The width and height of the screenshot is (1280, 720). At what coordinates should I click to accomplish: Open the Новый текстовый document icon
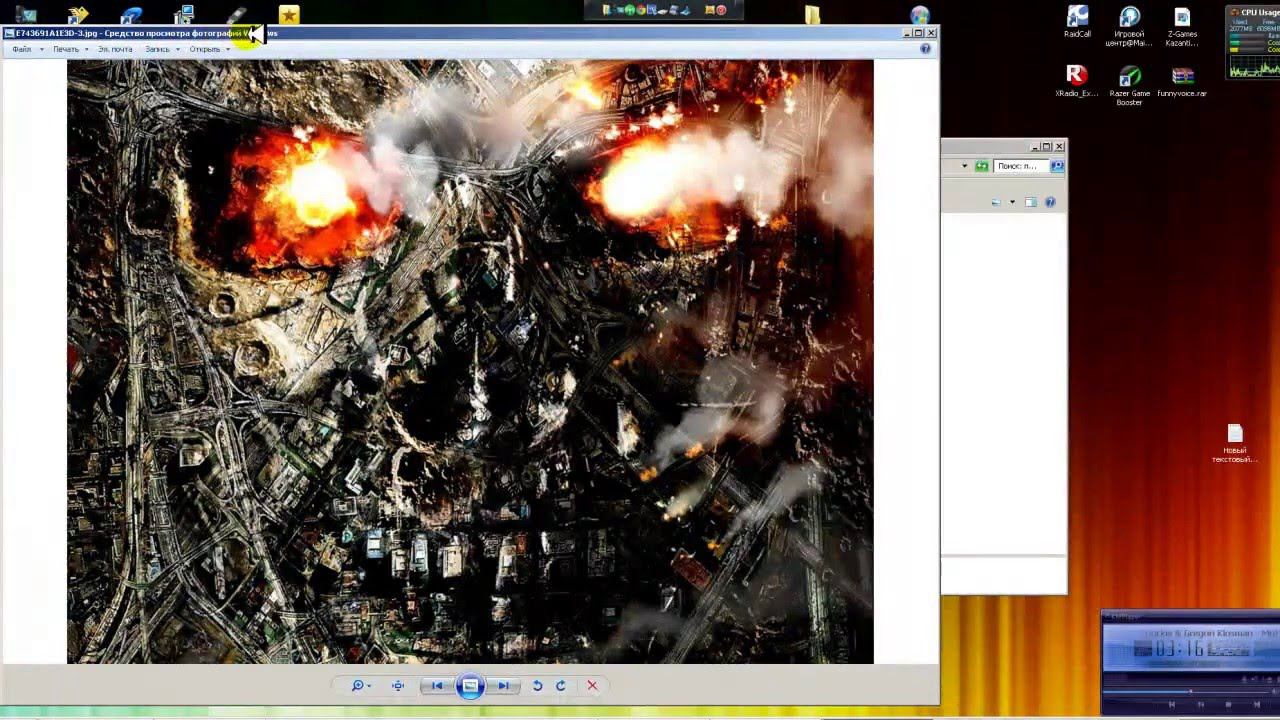pos(1234,444)
